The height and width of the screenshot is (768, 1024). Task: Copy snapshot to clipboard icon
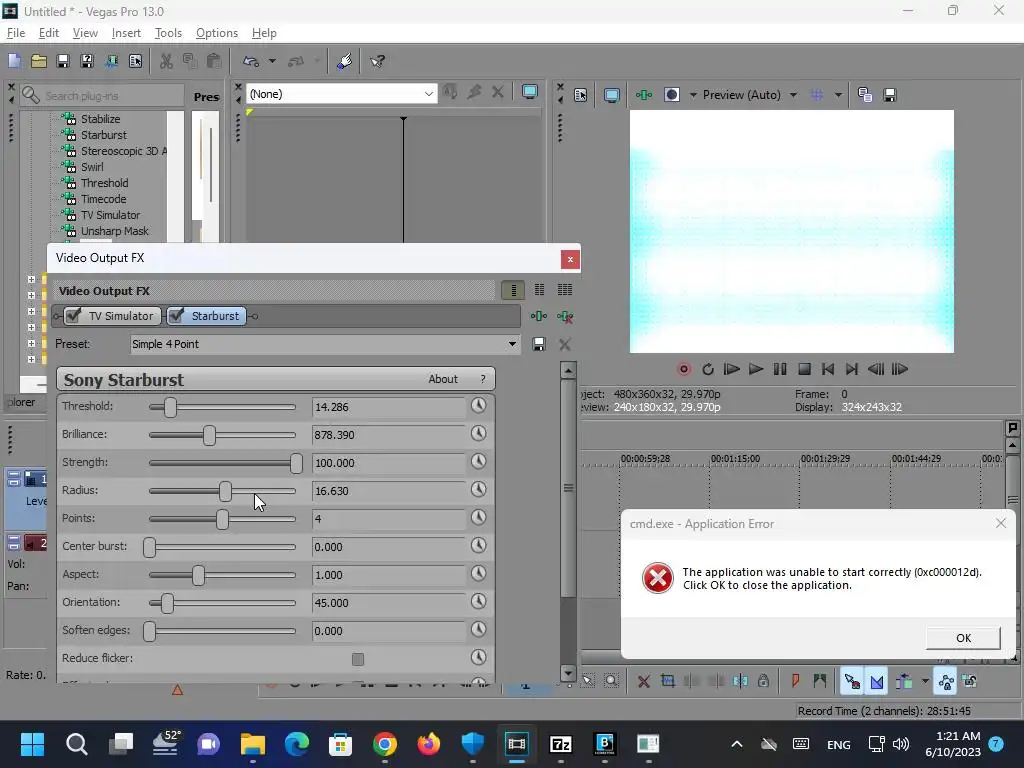[x=865, y=95]
